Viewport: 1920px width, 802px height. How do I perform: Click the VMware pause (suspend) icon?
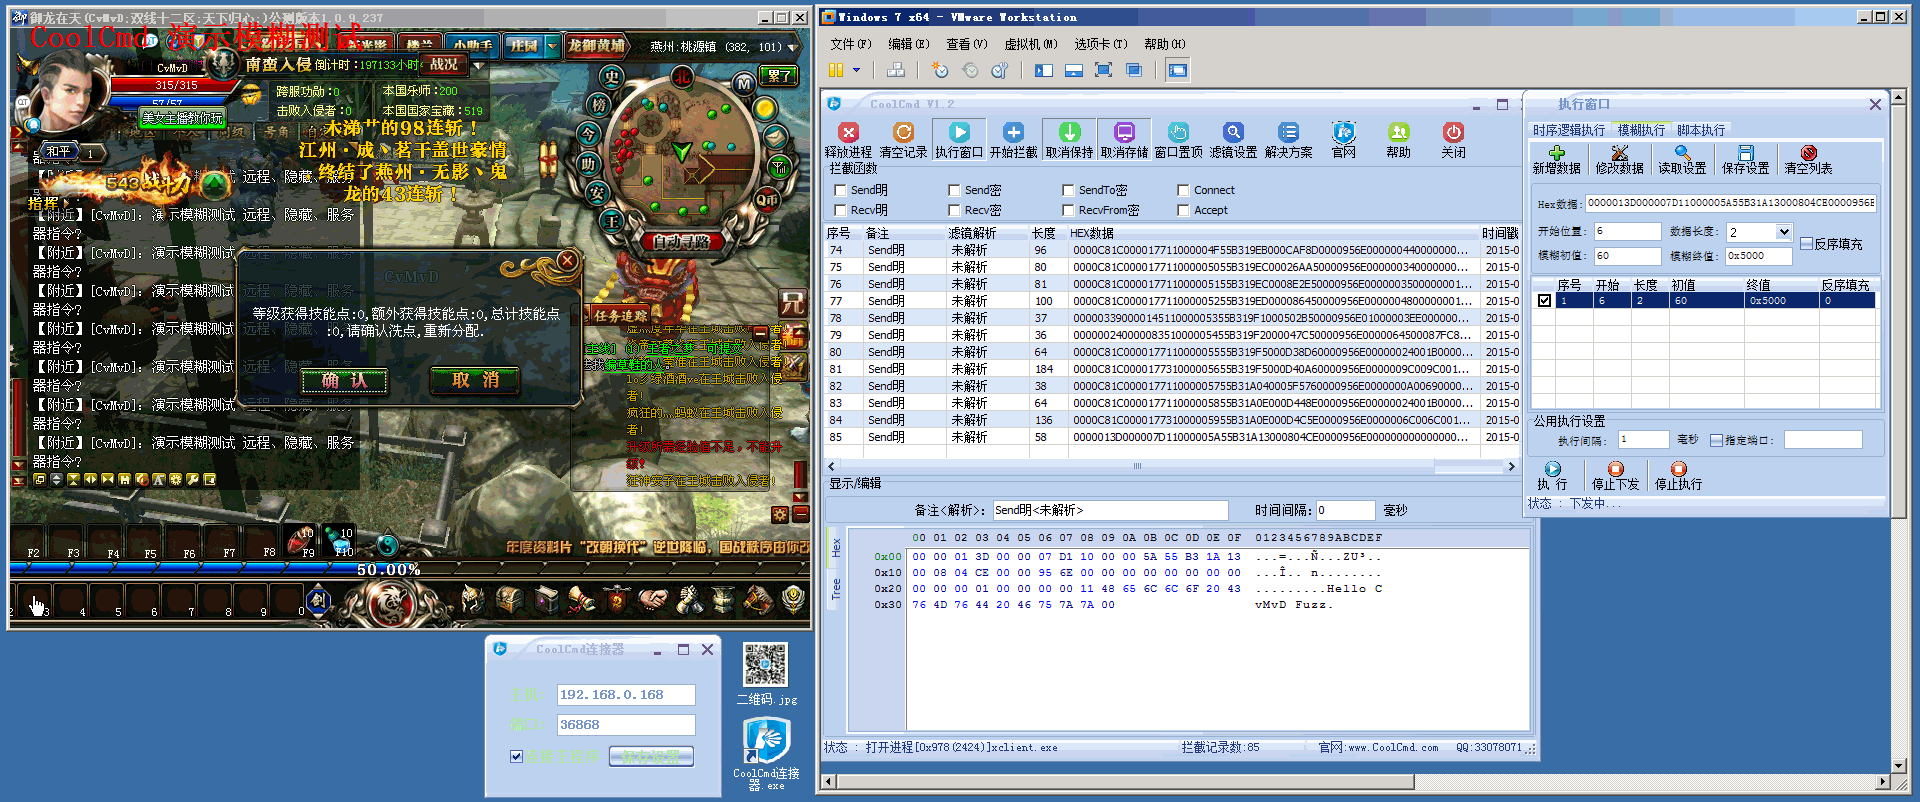[836, 70]
